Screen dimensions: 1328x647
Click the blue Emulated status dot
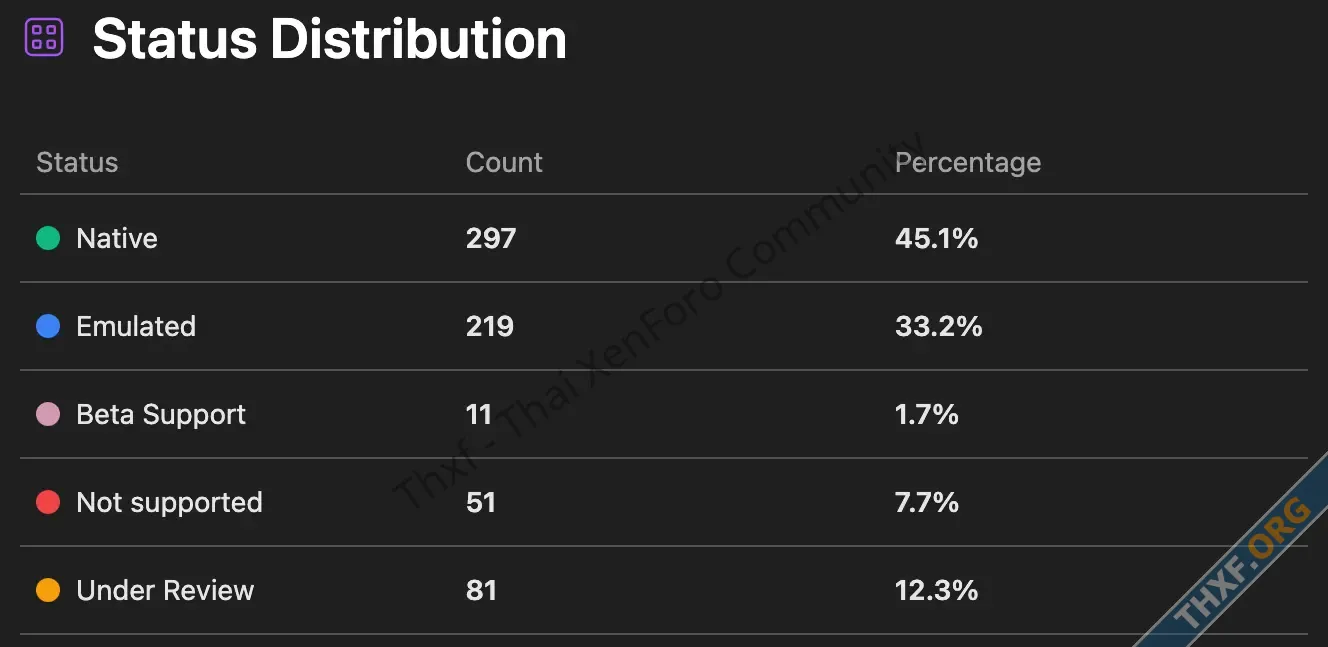click(48, 326)
